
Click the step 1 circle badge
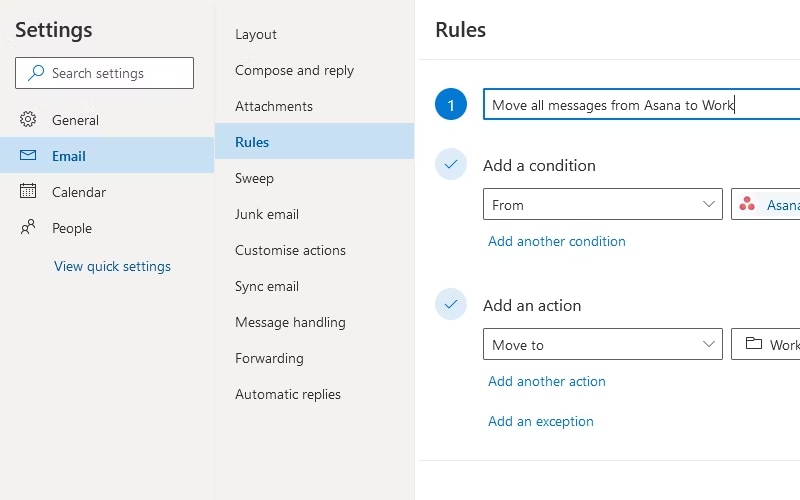(x=451, y=105)
